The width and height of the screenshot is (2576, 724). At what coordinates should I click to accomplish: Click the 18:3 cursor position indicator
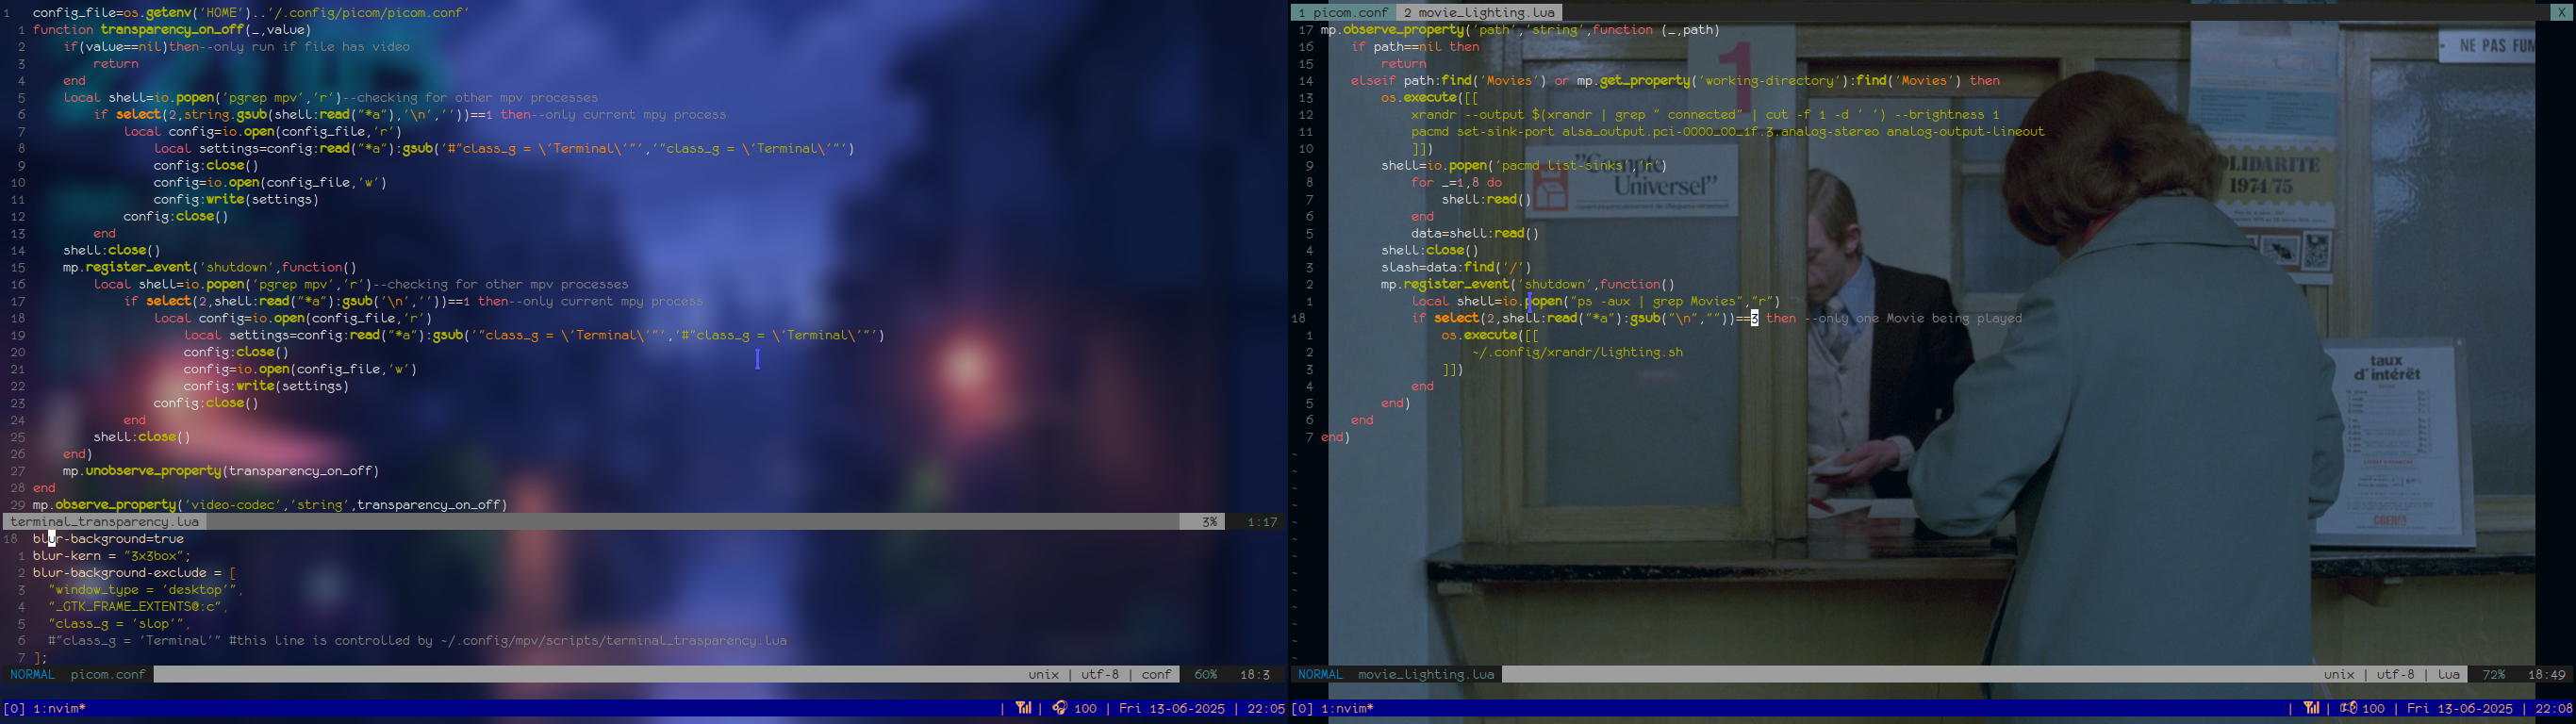(x=1255, y=675)
